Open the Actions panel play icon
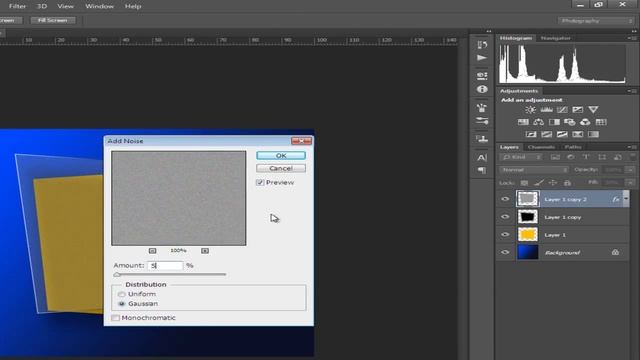Viewport: 640px width, 360px height. click(482, 58)
